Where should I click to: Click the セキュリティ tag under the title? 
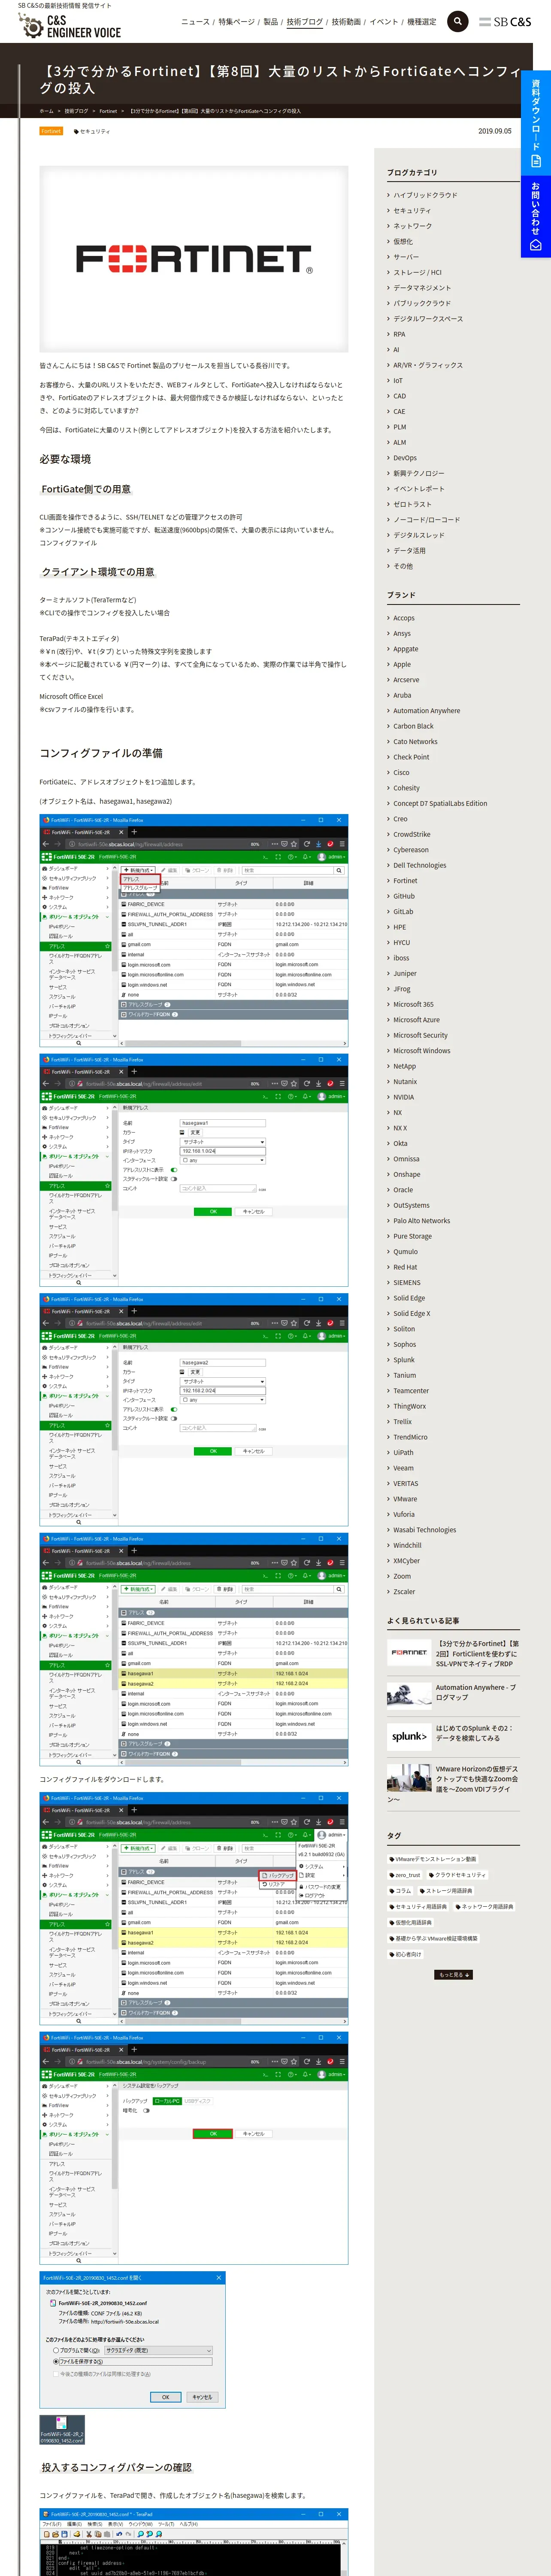[92, 131]
